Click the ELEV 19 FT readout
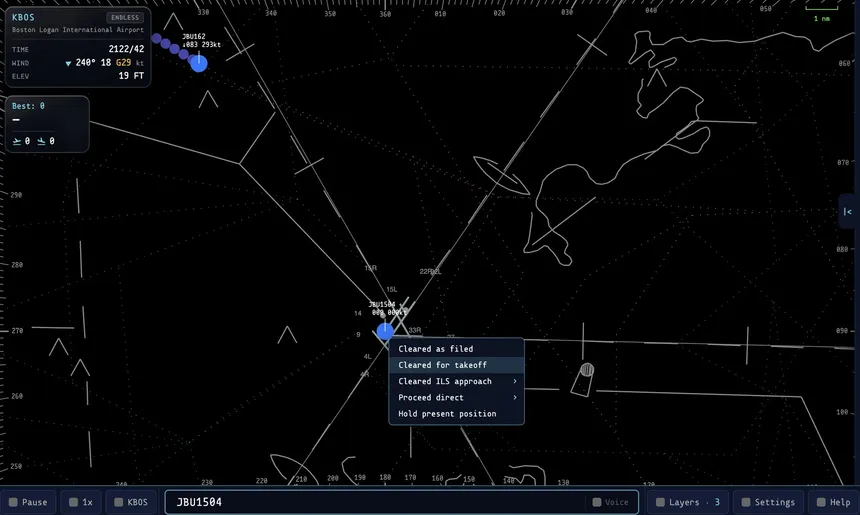The width and height of the screenshot is (860, 515). [78, 76]
